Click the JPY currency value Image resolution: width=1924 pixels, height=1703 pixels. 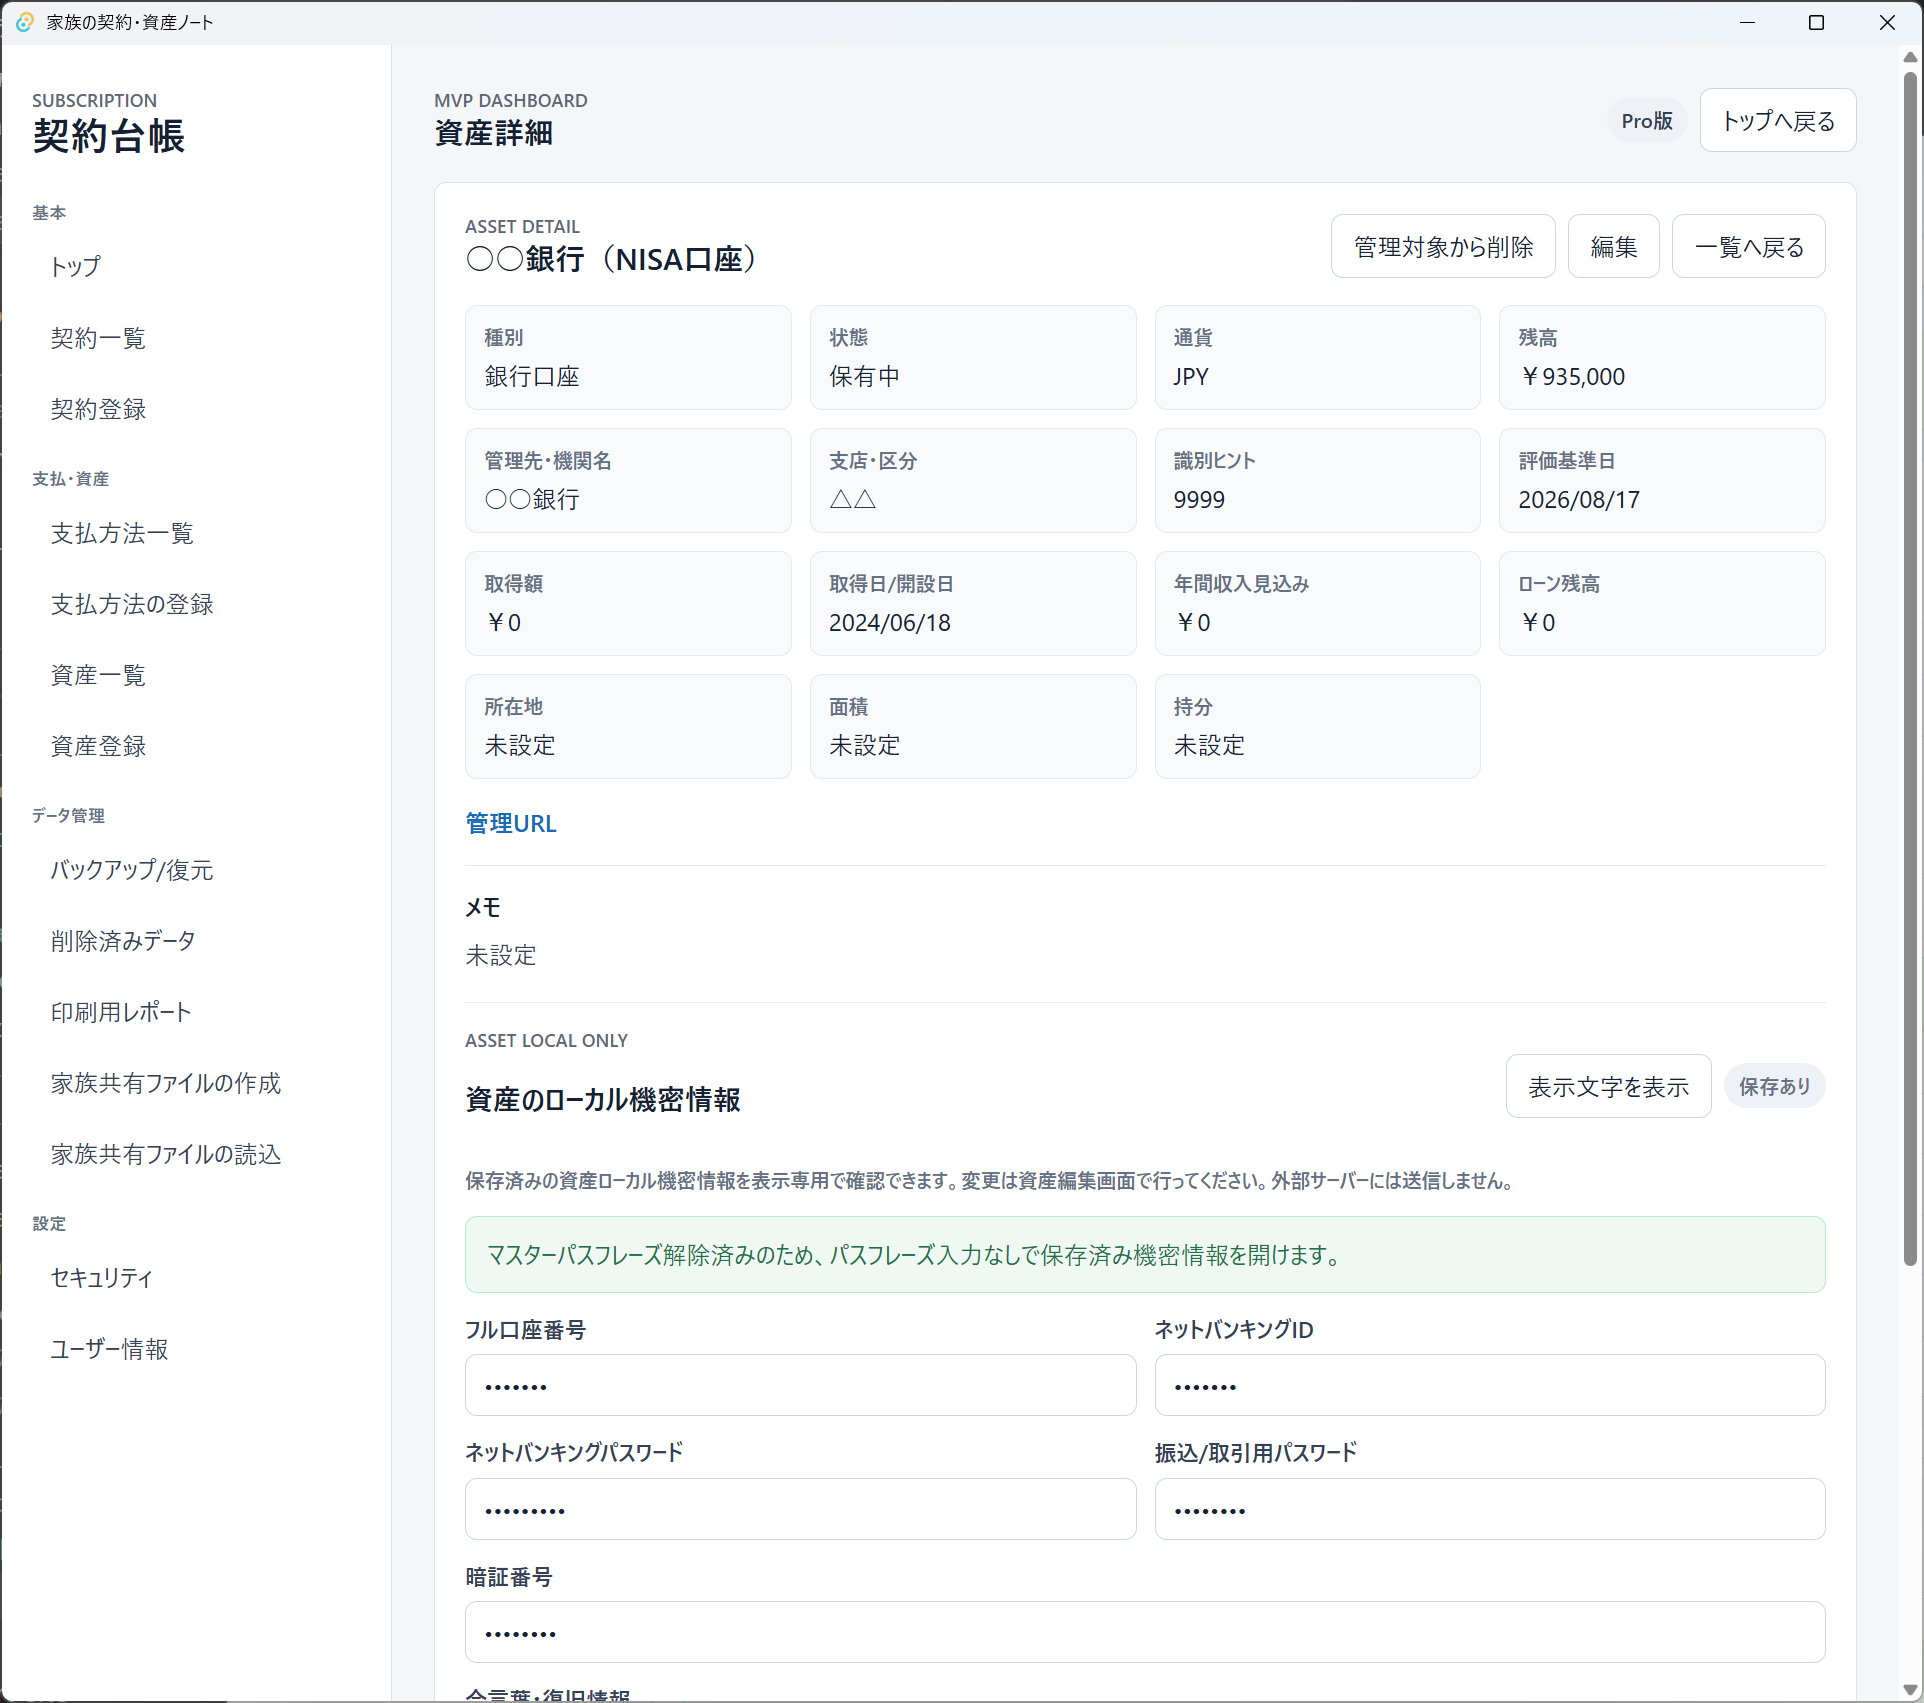click(1191, 377)
